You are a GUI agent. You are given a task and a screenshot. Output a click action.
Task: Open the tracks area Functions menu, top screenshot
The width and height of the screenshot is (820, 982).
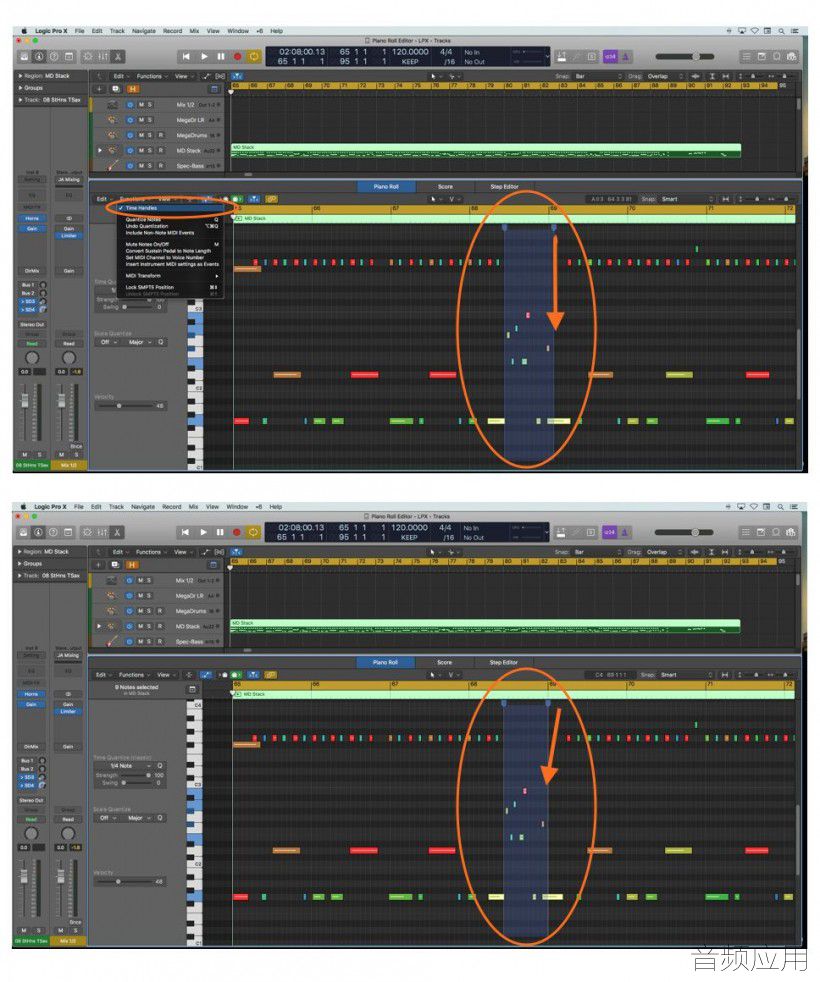coord(150,76)
